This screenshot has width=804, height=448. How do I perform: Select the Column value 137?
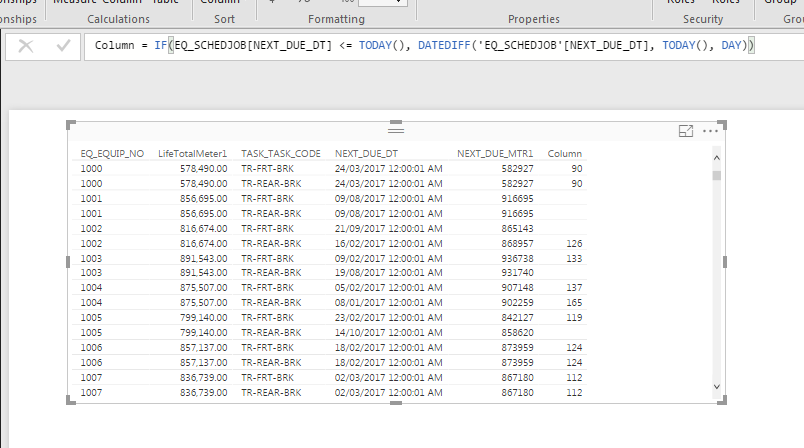tap(574, 288)
